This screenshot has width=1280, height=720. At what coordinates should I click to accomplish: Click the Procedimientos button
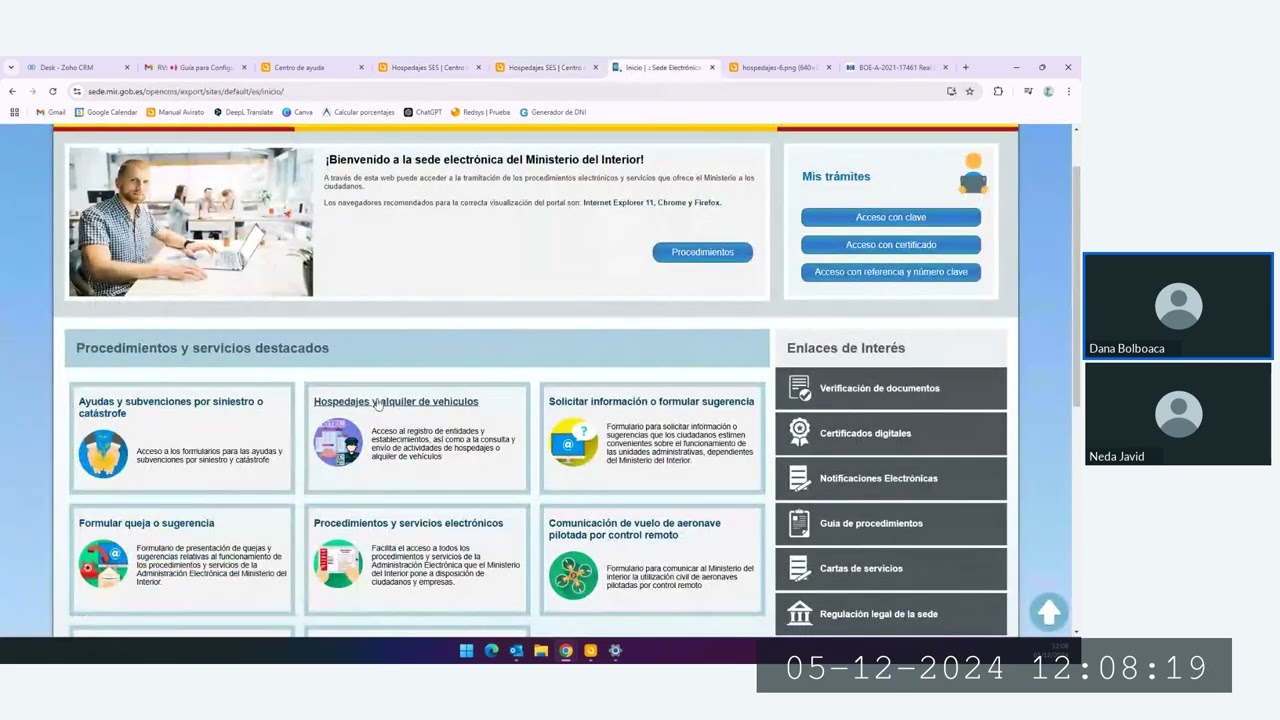(x=703, y=252)
